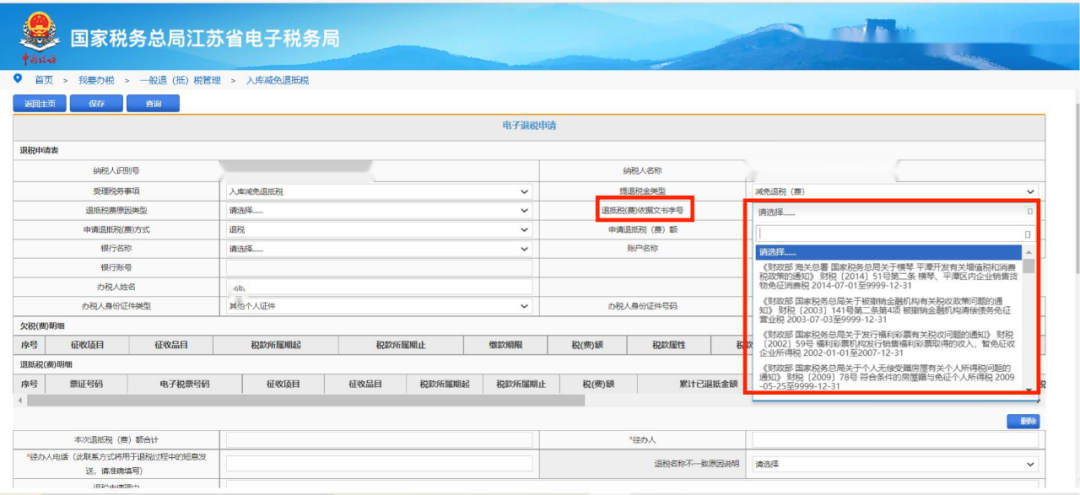Screen dimensions: 1080x495
Task: Click the 账户名称 label
Action: (643, 249)
